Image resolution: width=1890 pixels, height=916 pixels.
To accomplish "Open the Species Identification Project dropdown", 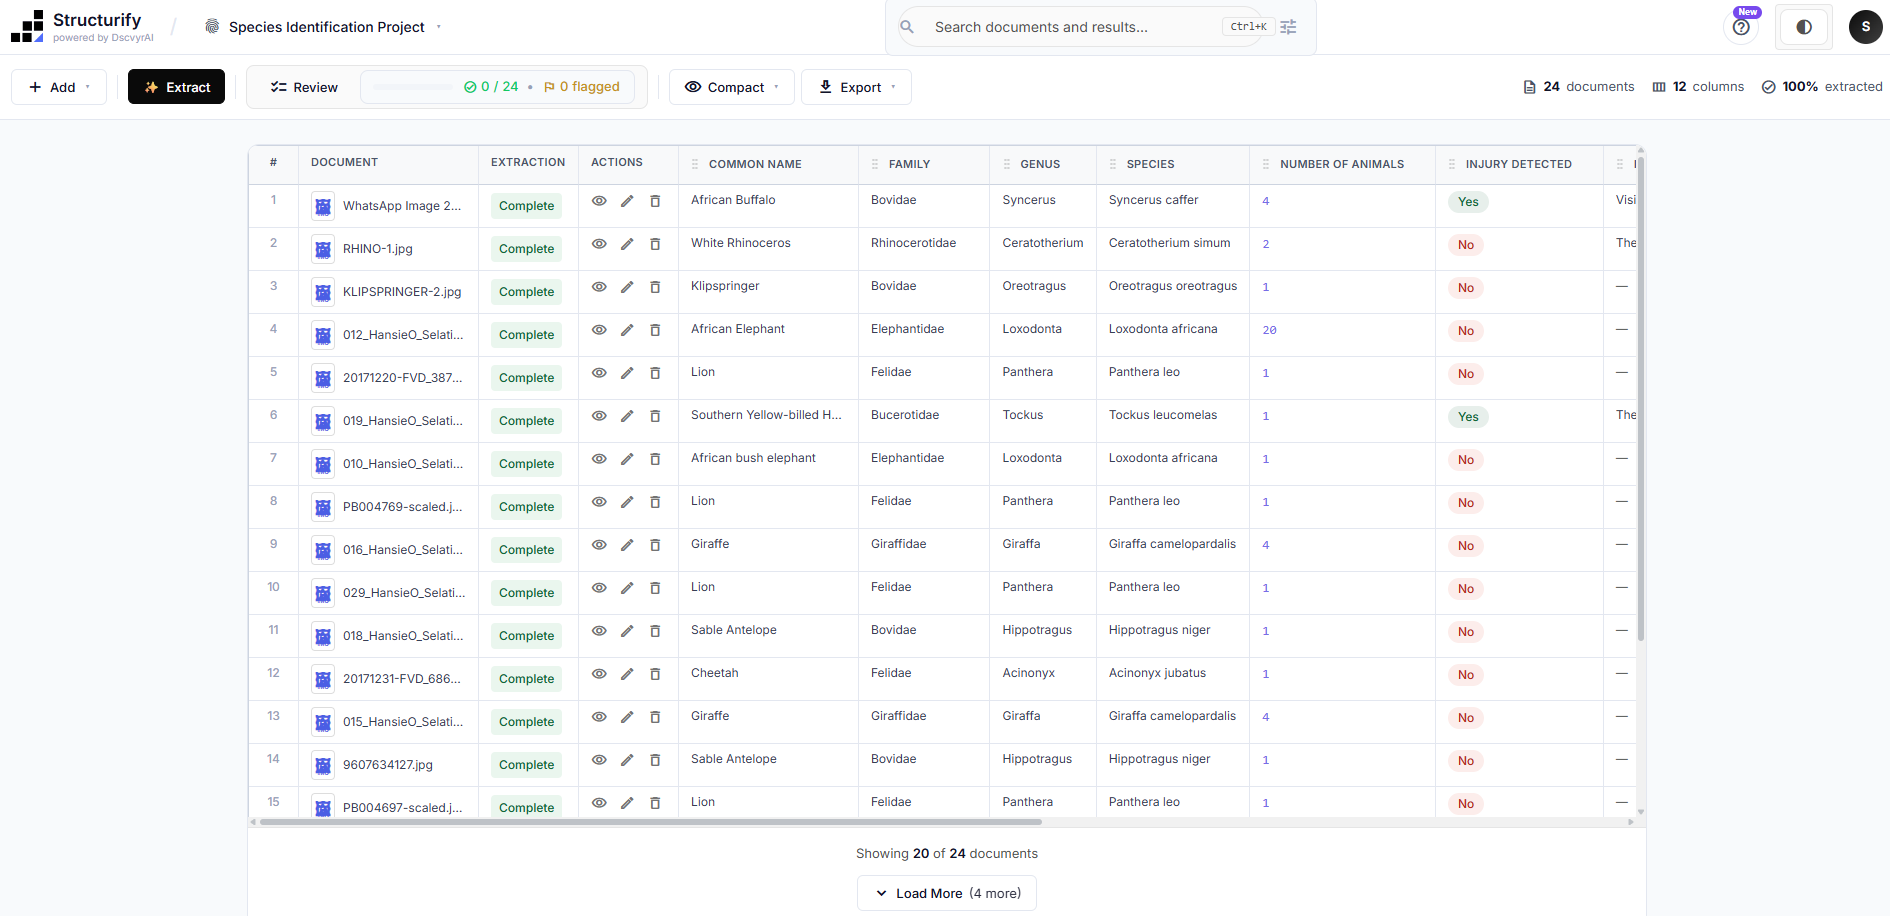I will tap(437, 27).
